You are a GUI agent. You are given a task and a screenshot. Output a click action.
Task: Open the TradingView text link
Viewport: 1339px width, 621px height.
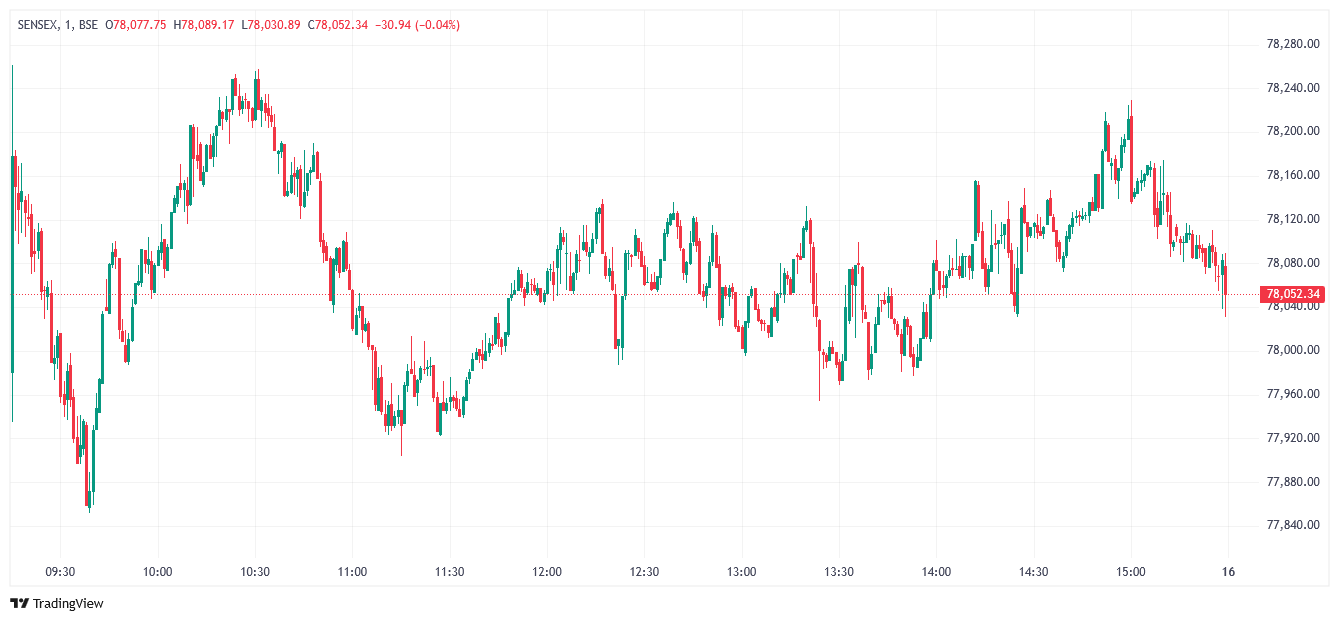68,603
